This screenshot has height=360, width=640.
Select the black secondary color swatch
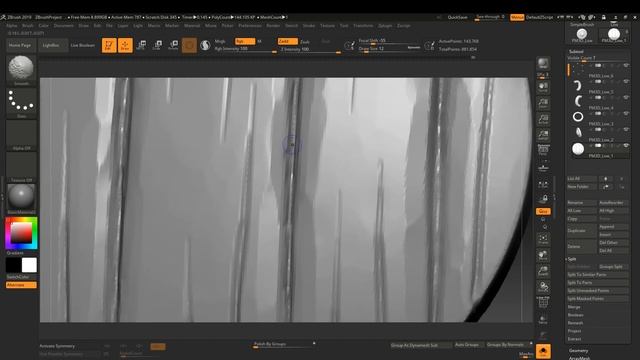click(x=13, y=265)
